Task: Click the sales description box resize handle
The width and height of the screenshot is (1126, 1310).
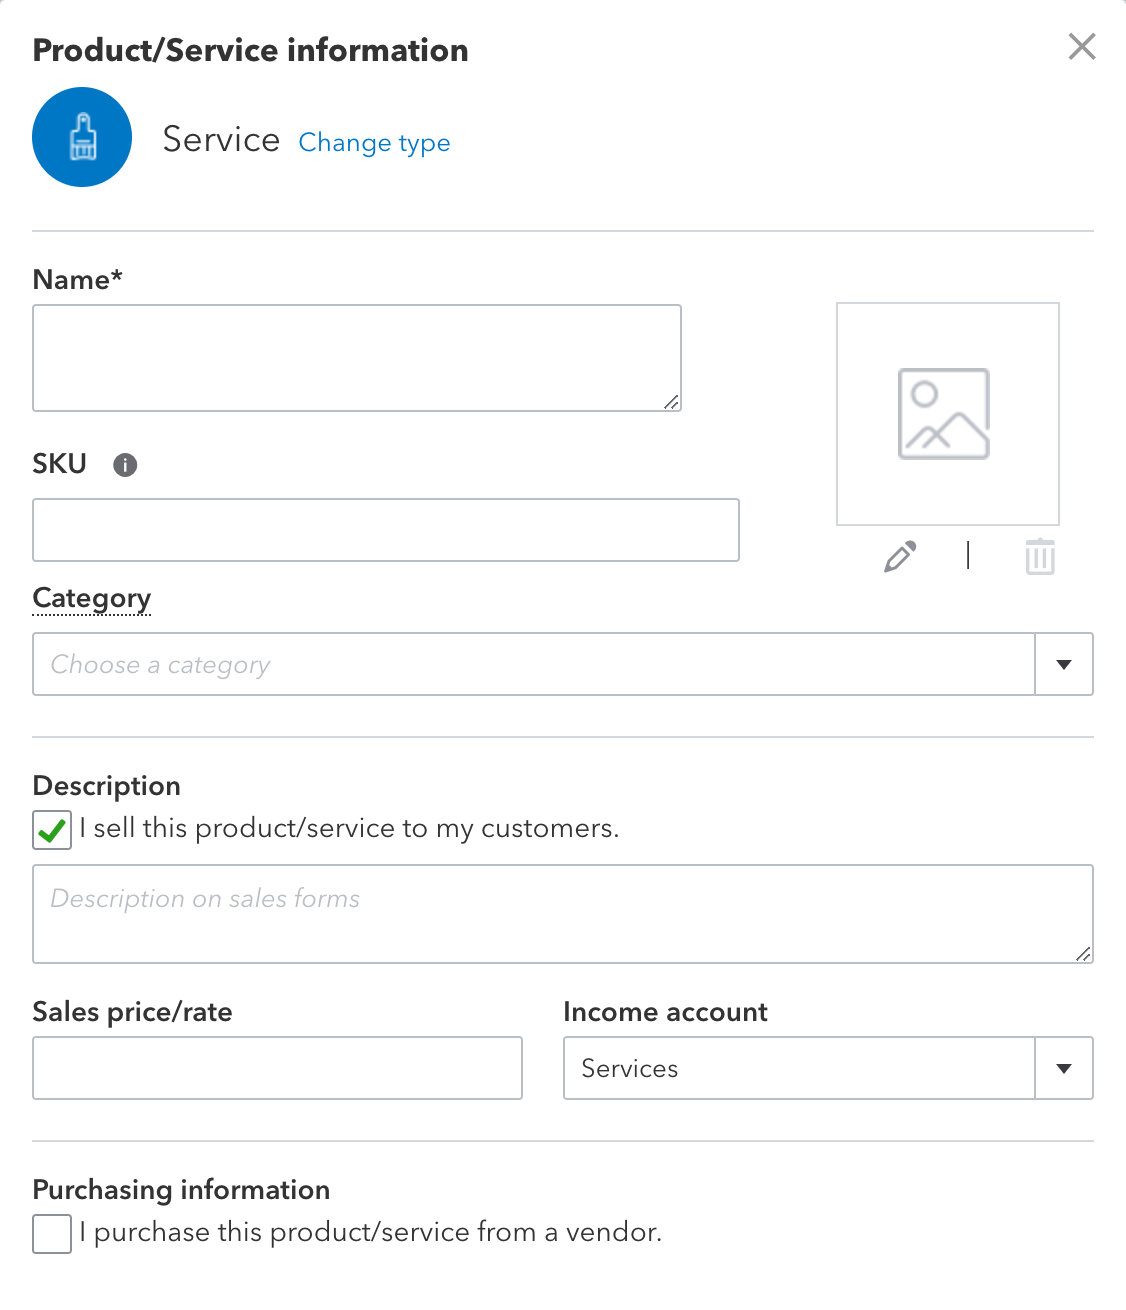Action: coord(1083,954)
